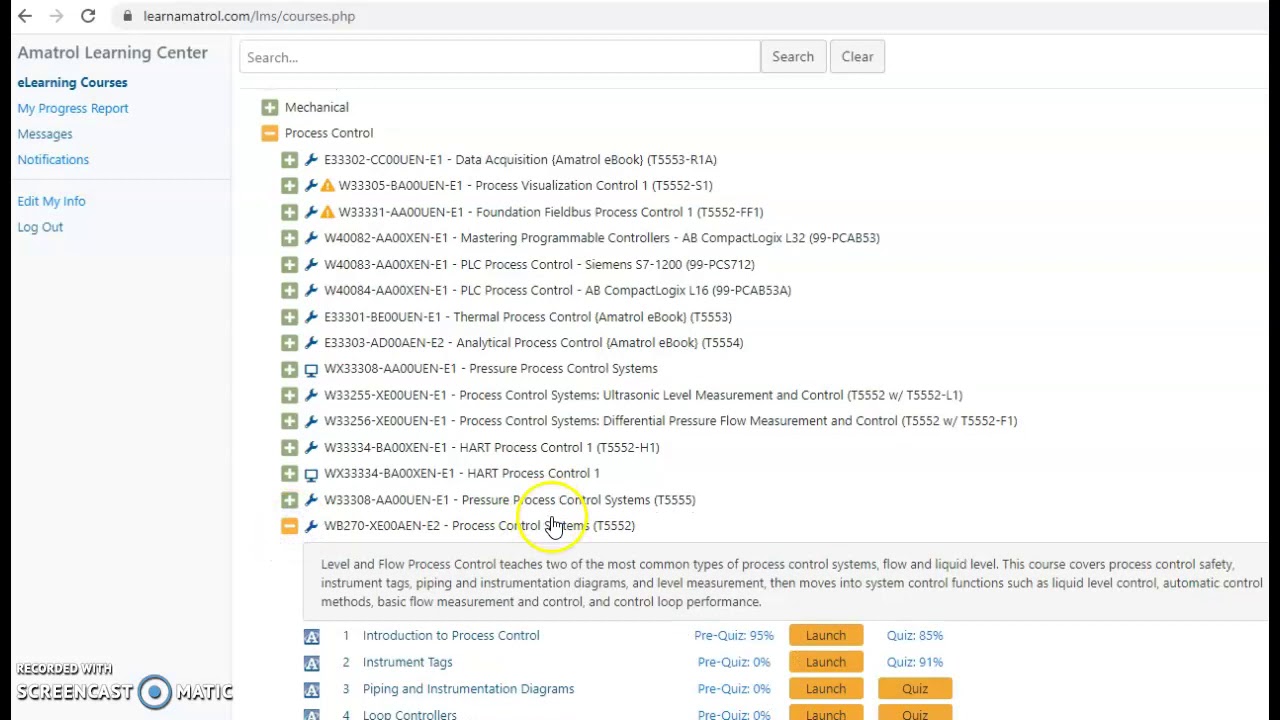
Task: Click wrench icon of W40083 Siemens S7-1200
Action: (x=311, y=264)
